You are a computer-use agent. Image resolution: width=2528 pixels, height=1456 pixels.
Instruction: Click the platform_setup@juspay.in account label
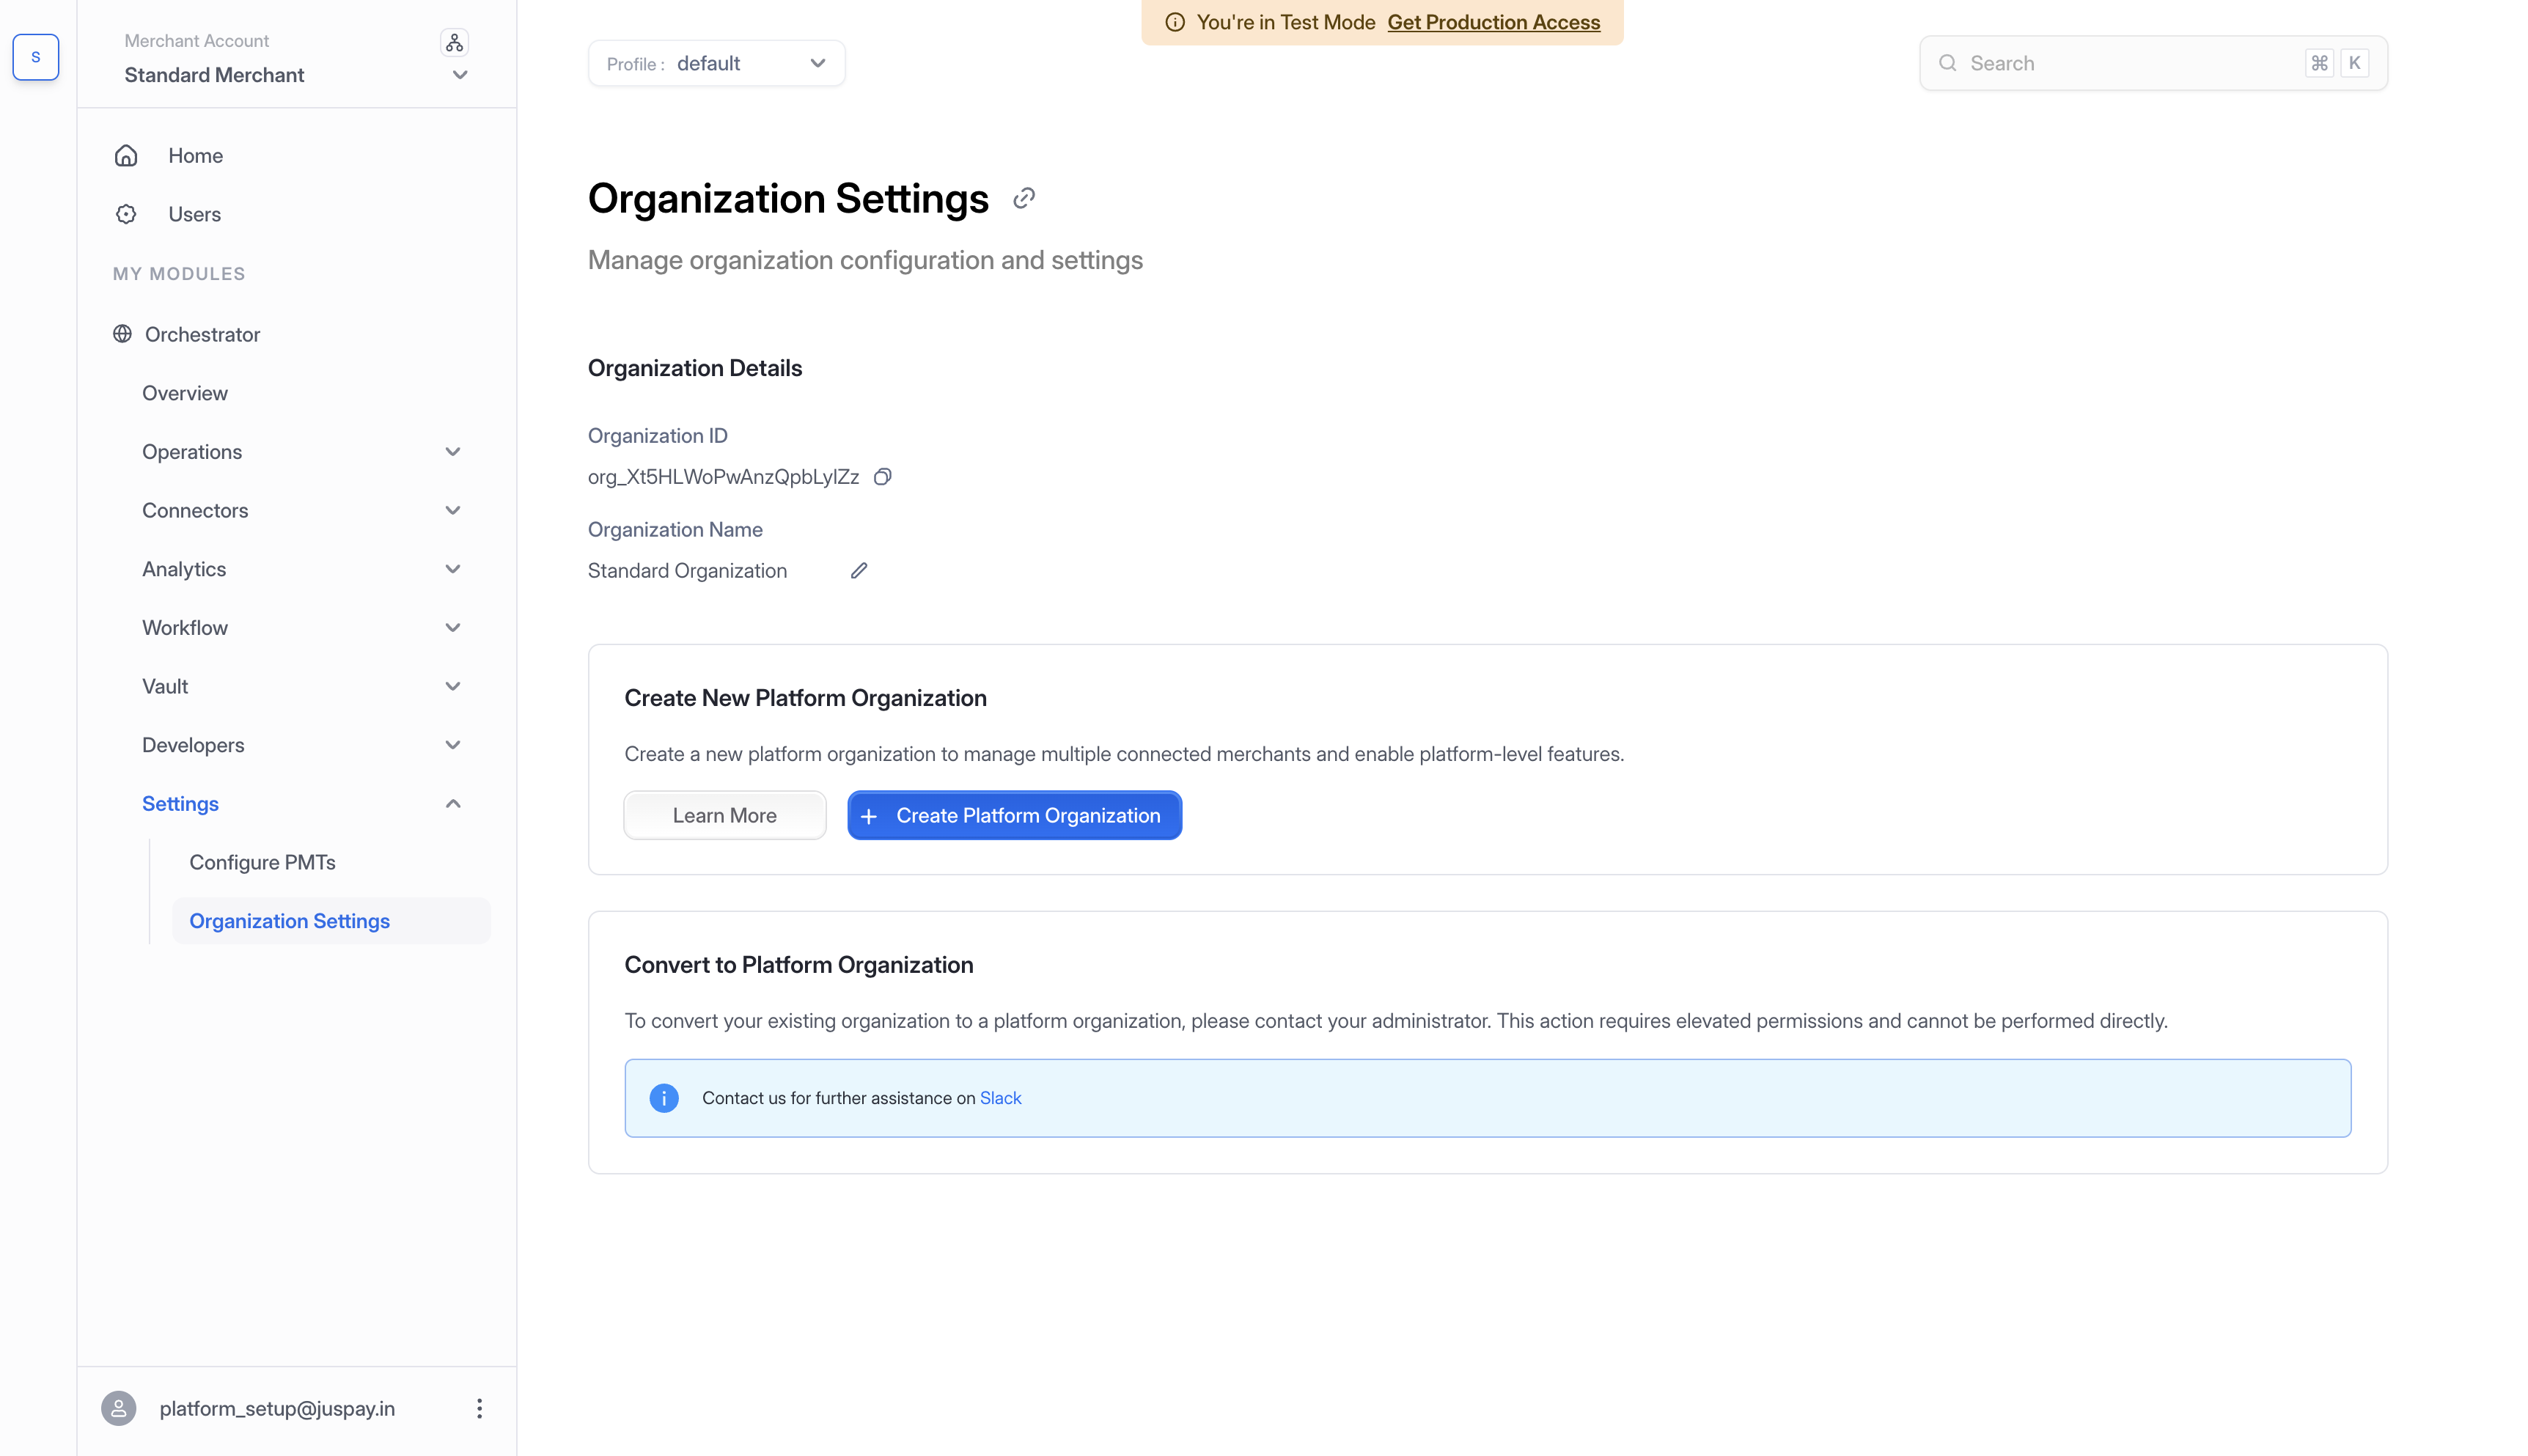[x=277, y=1408]
